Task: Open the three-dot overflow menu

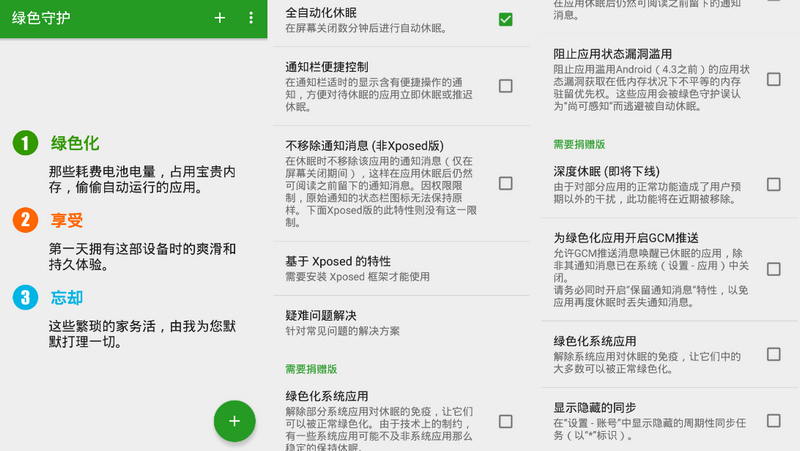Action: click(251, 19)
